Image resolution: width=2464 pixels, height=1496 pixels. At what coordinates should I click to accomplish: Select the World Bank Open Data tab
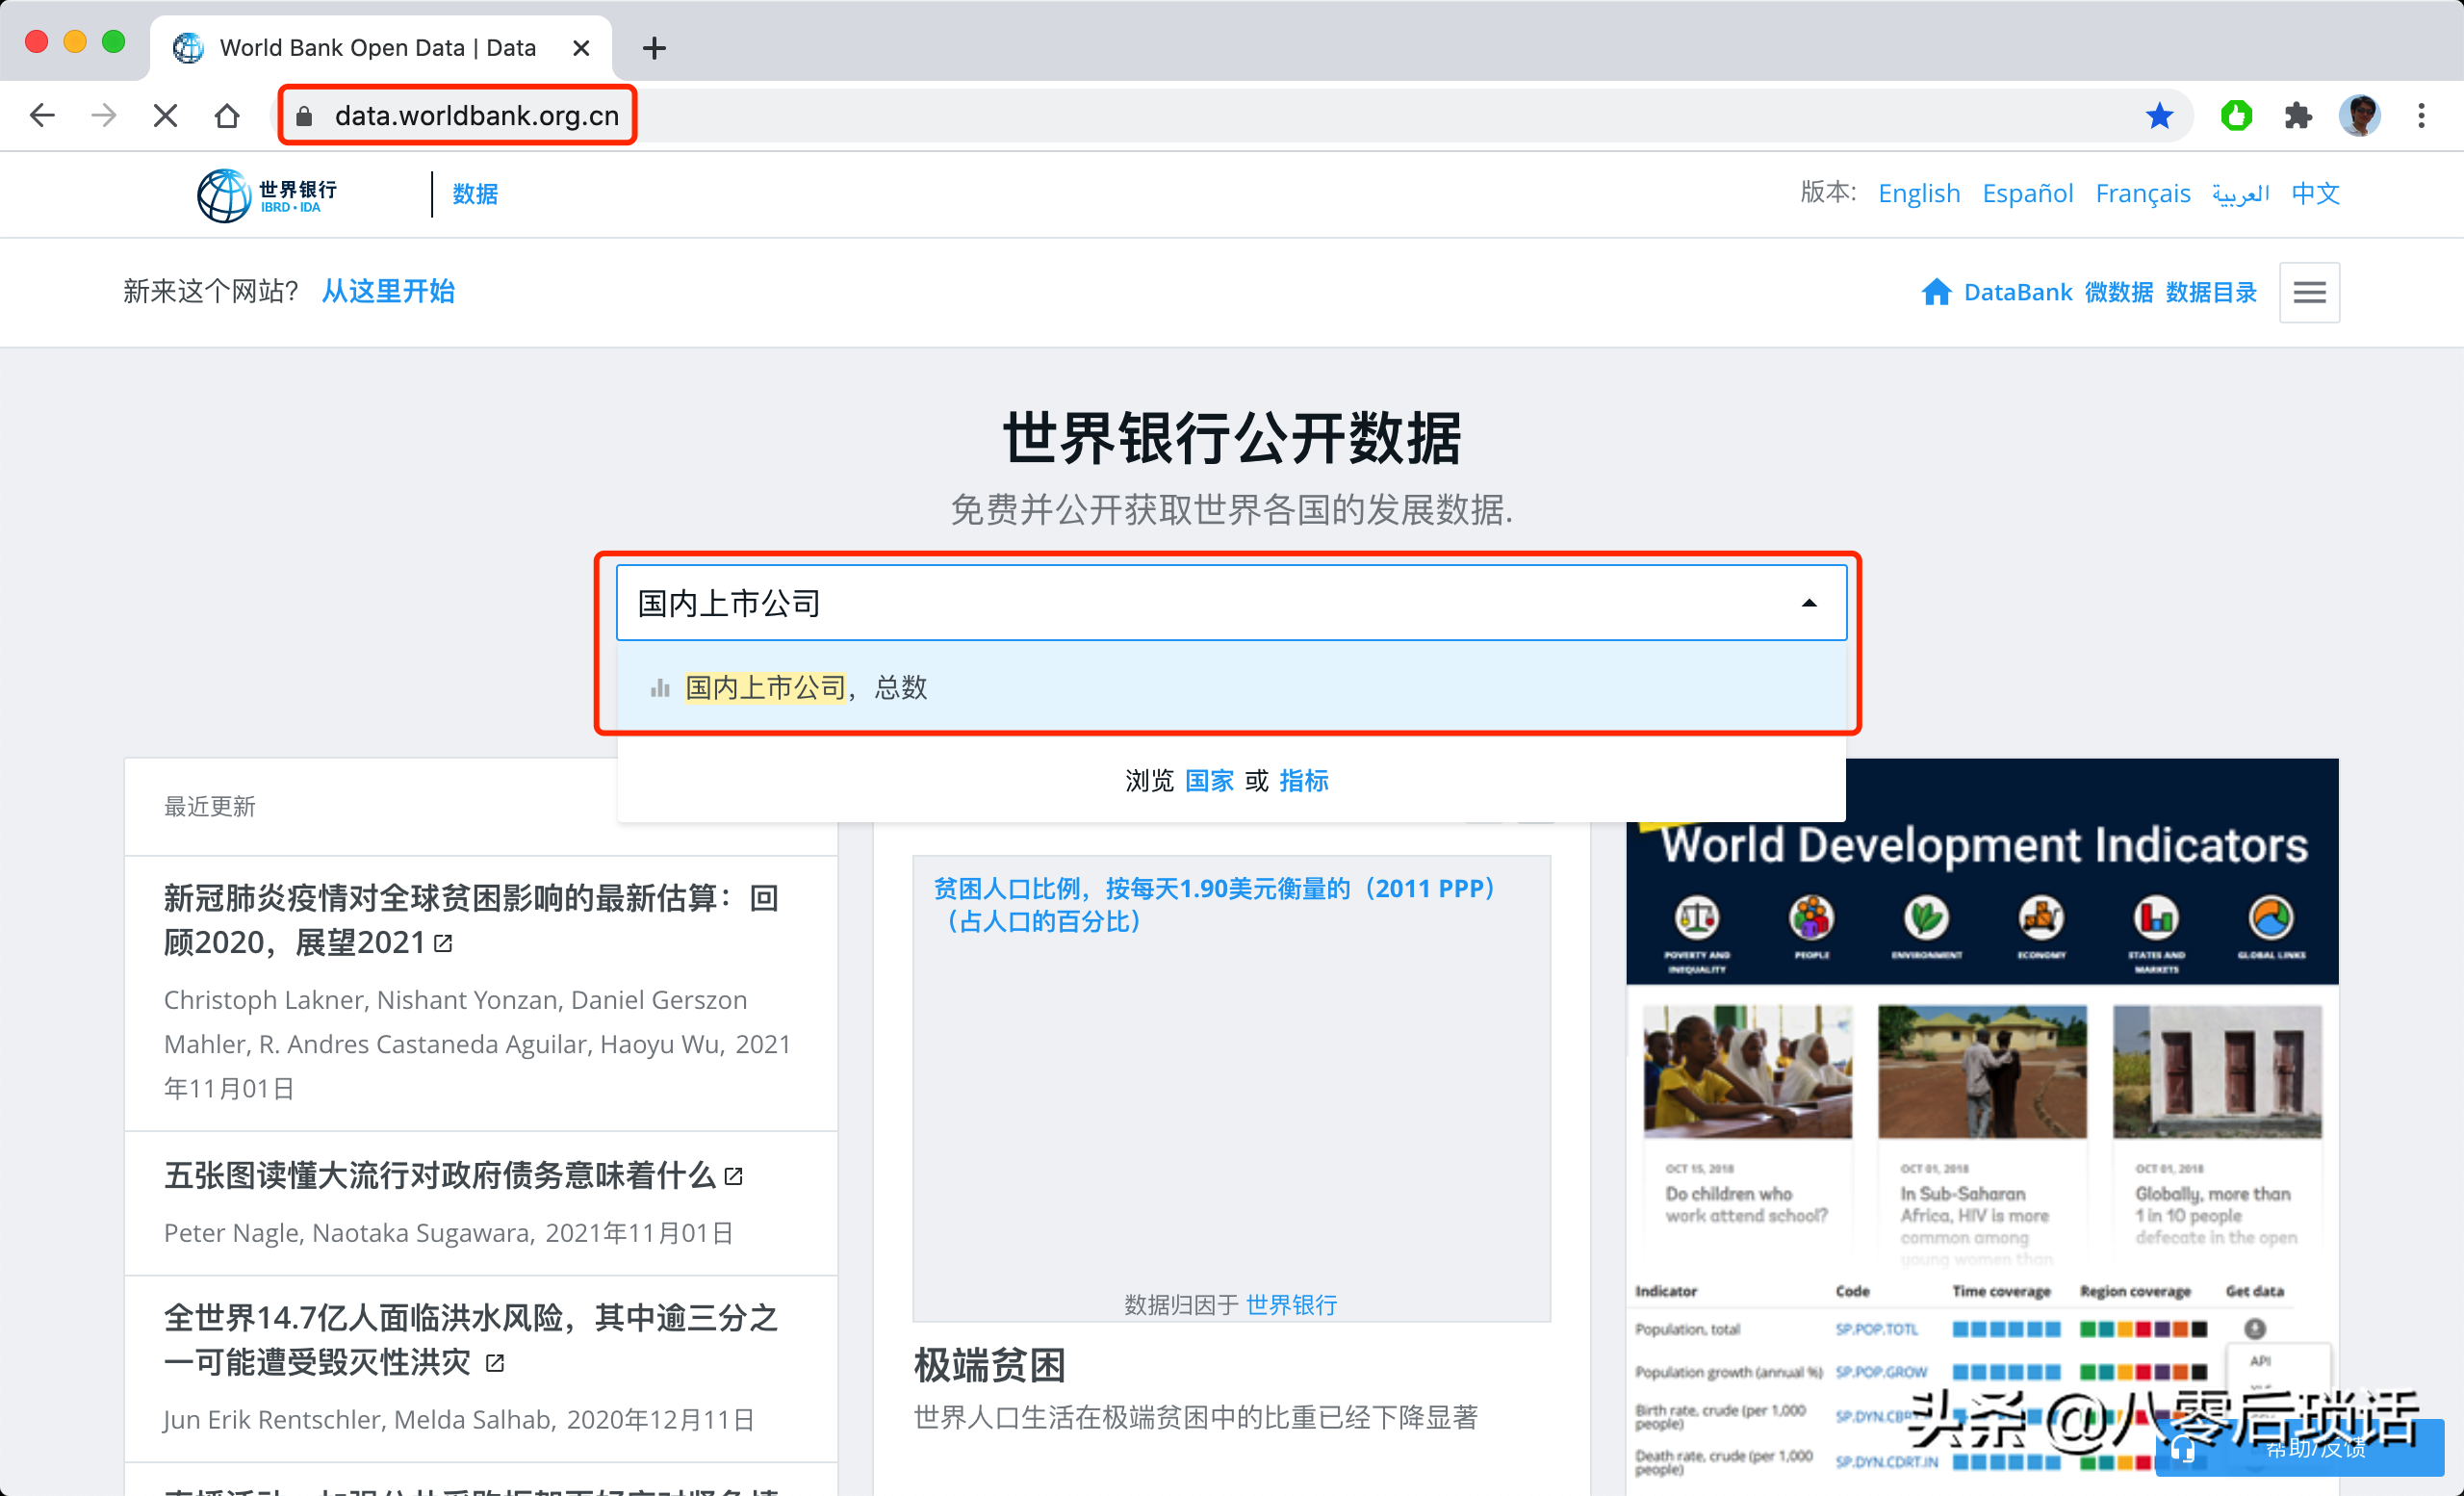tap(380, 48)
